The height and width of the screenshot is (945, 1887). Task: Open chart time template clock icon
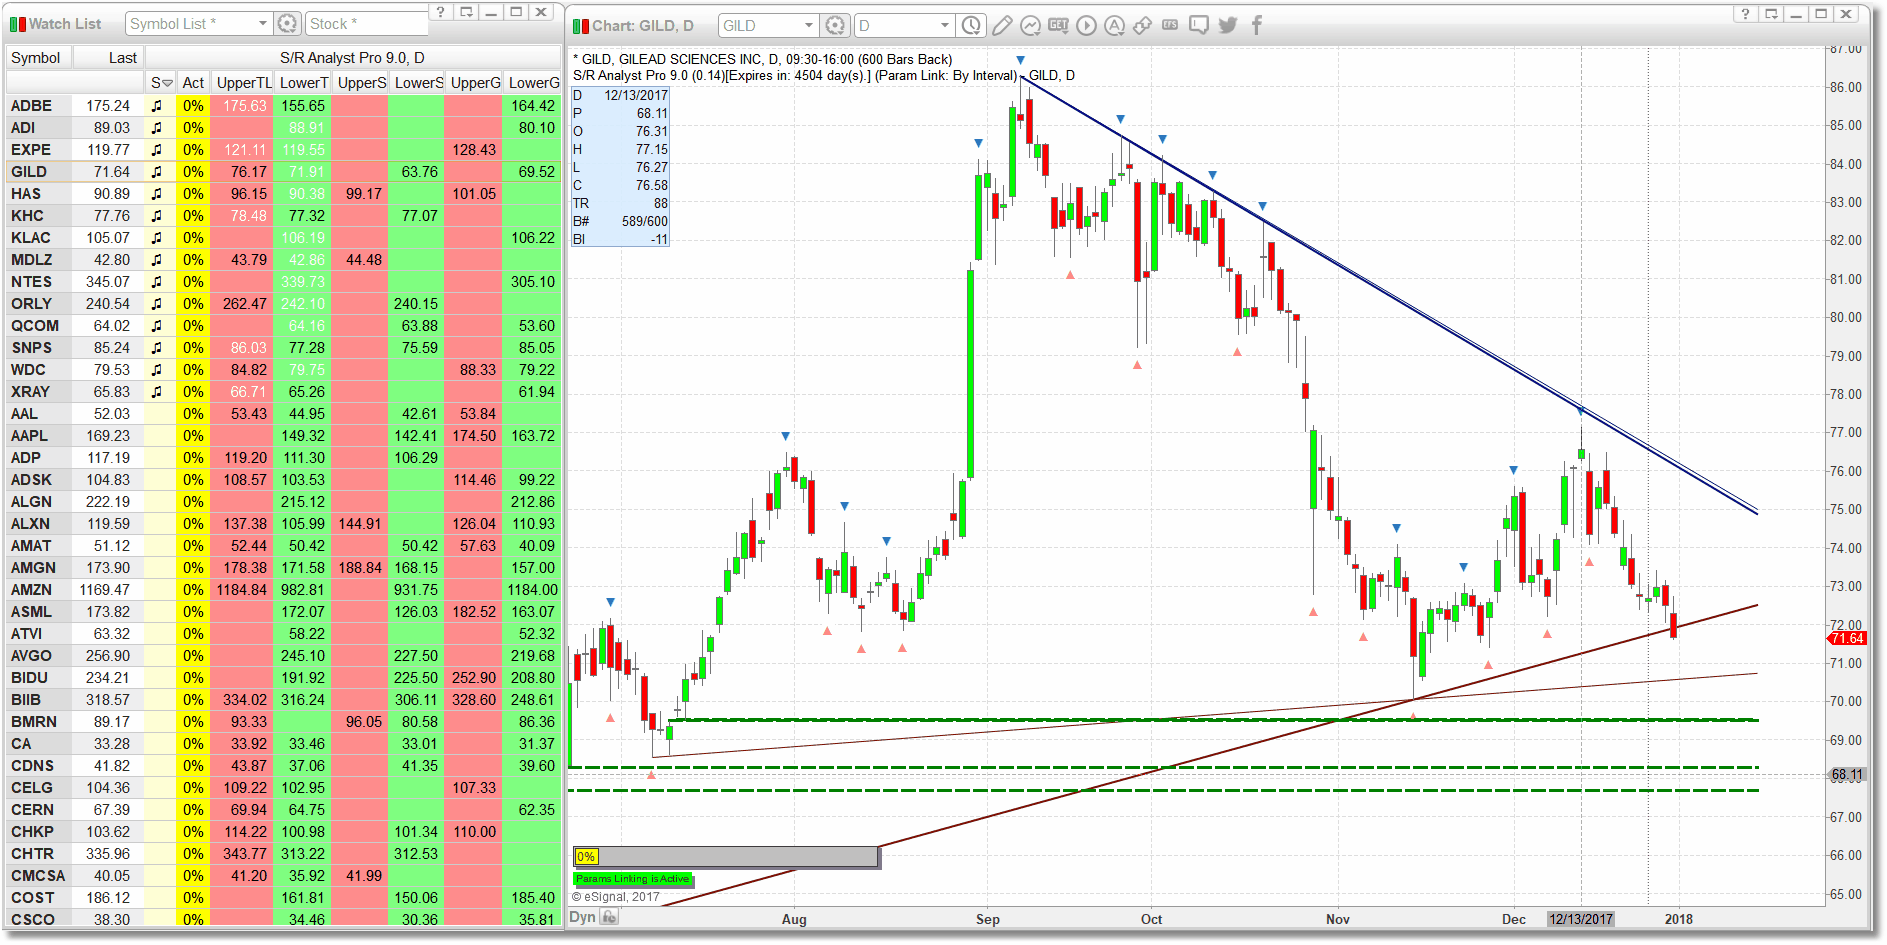970,25
